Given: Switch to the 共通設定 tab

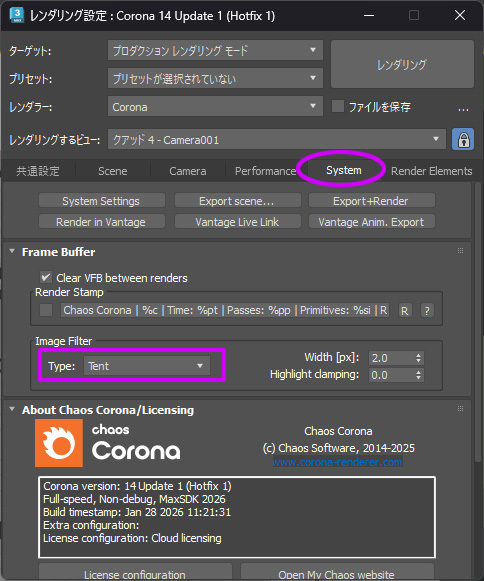Looking at the screenshot, I should pyautogui.click(x=38, y=171).
